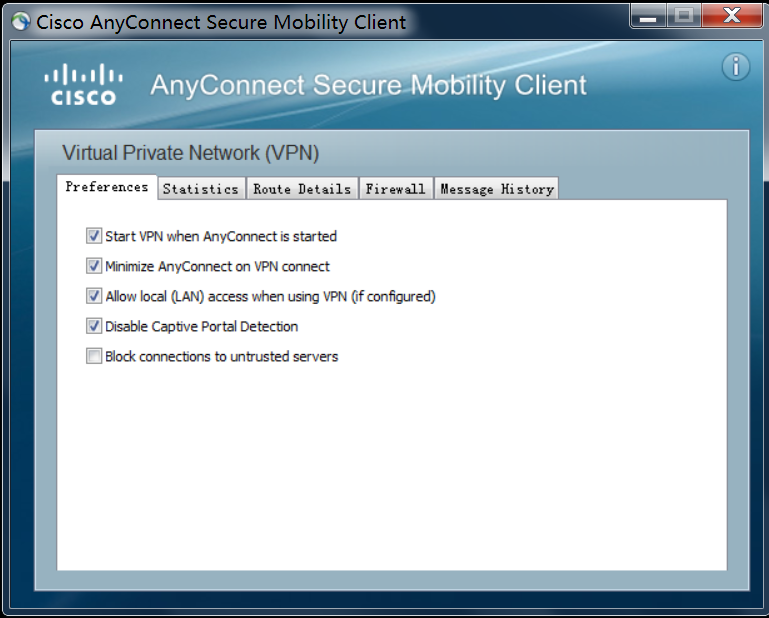Screen dimensions: 769x618
Task: Disable Allow local (LAN) access checkbox
Action: click(94, 296)
